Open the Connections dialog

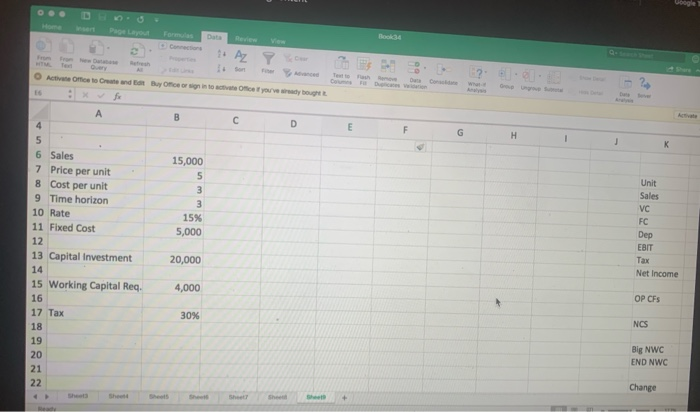180,47
